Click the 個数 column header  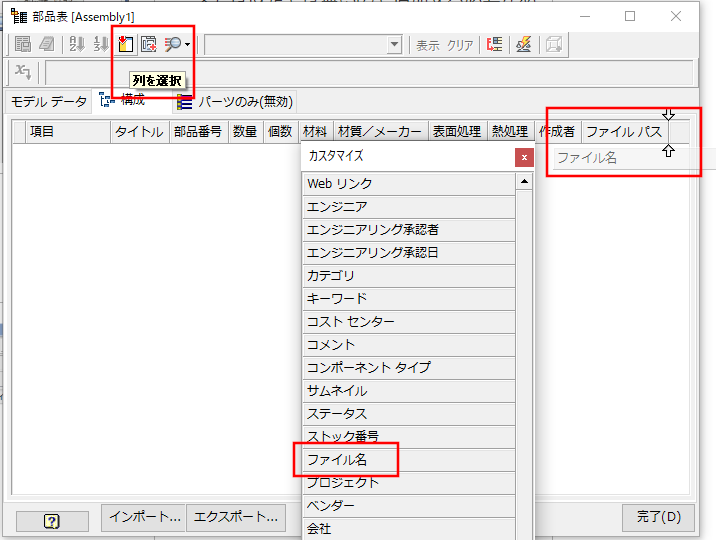point(280,132)
